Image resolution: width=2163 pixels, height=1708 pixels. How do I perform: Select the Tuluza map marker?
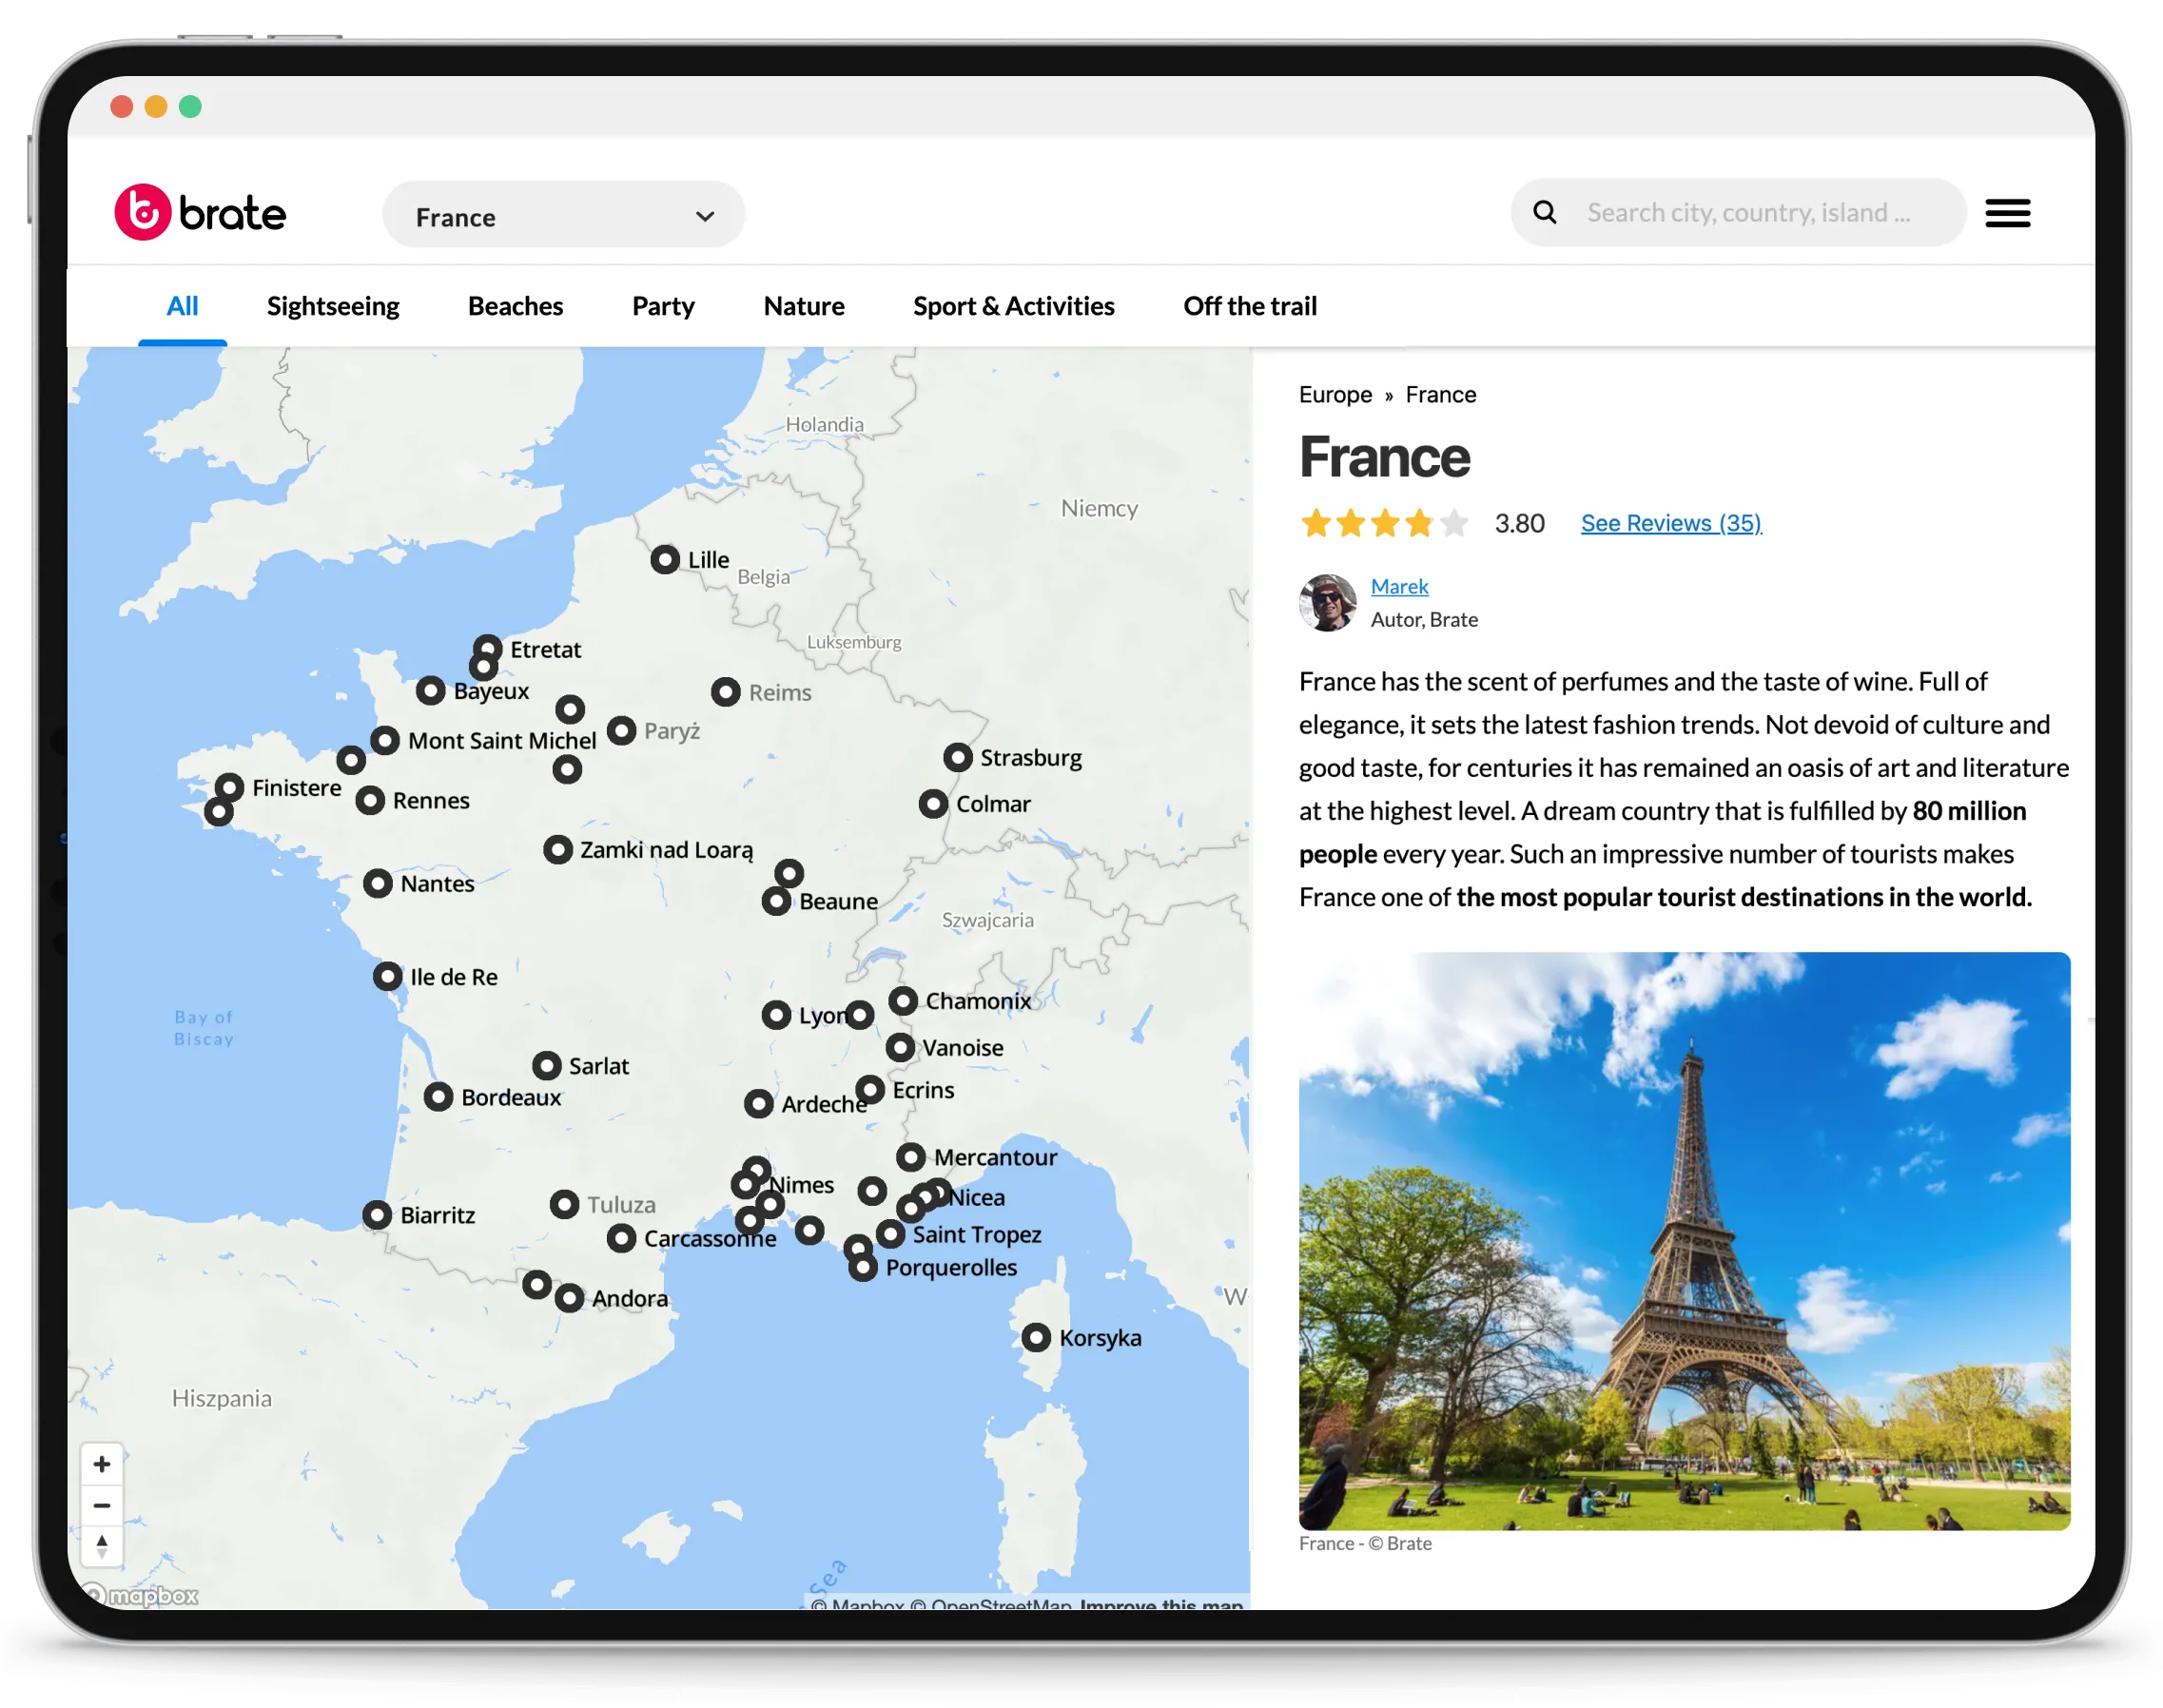click(x=565, y=1204)
